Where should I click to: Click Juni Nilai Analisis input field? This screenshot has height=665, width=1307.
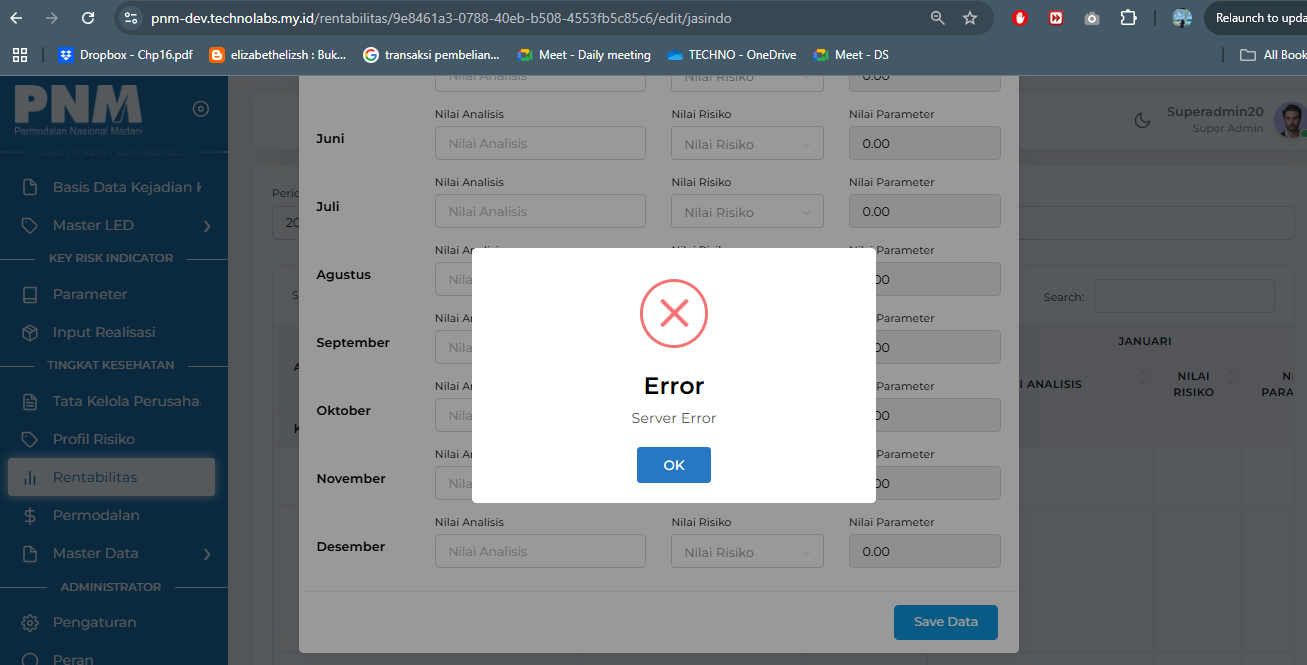click(540, 143)
